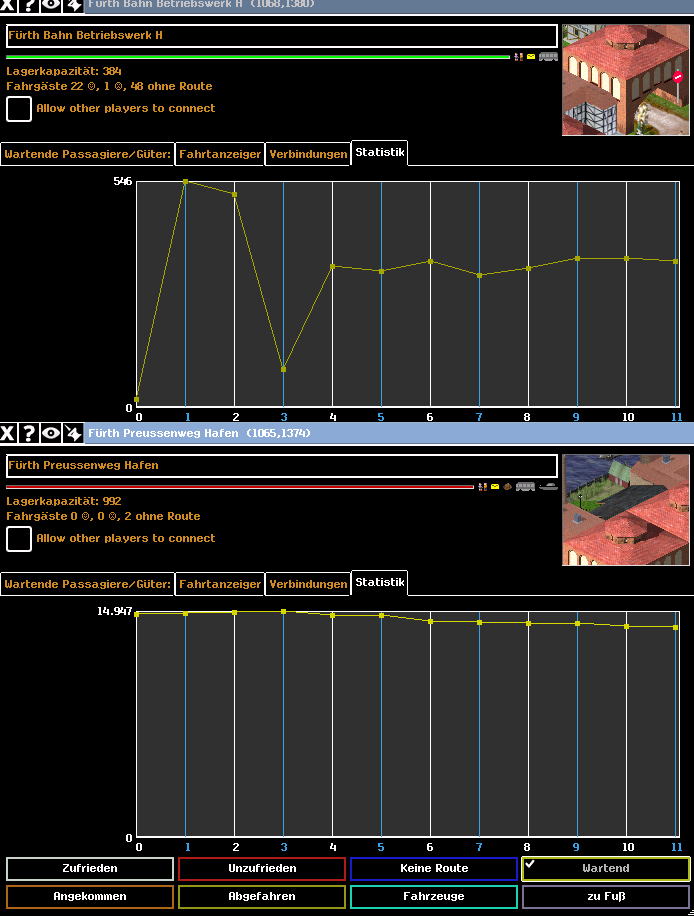Click eye icon in Preussenweg Hafen title bar
Screen dimensions: 694x916
coord(50,433)
